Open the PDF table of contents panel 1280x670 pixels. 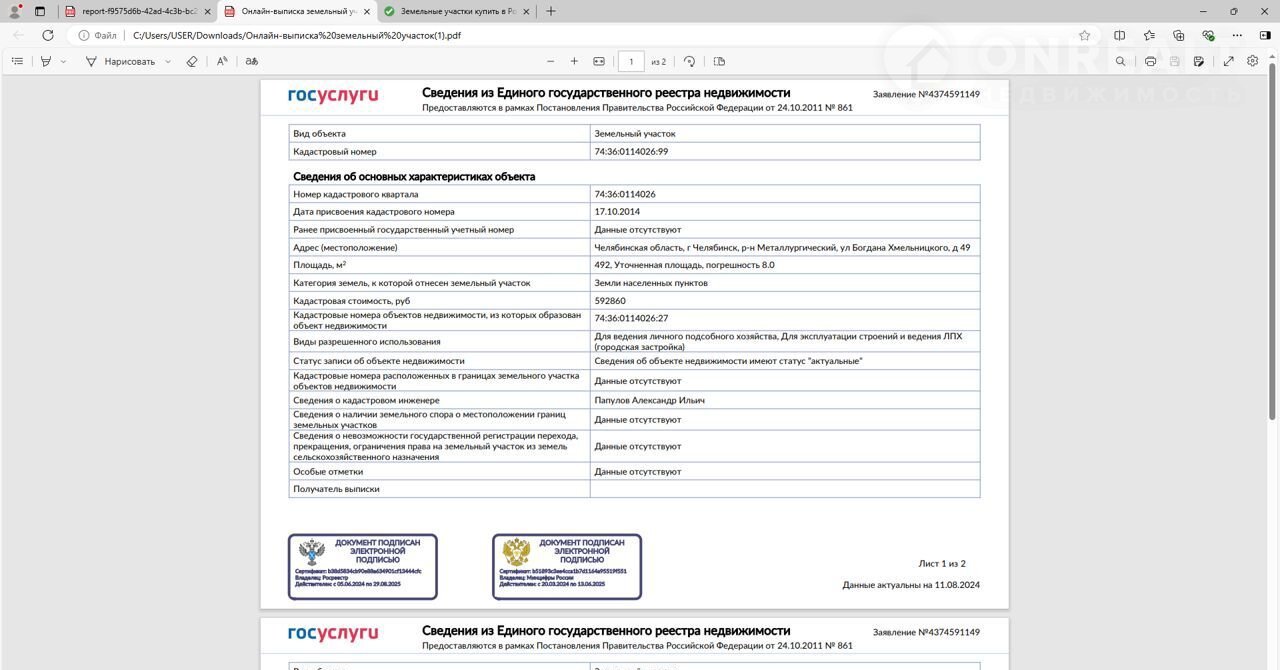coord(17,61)
